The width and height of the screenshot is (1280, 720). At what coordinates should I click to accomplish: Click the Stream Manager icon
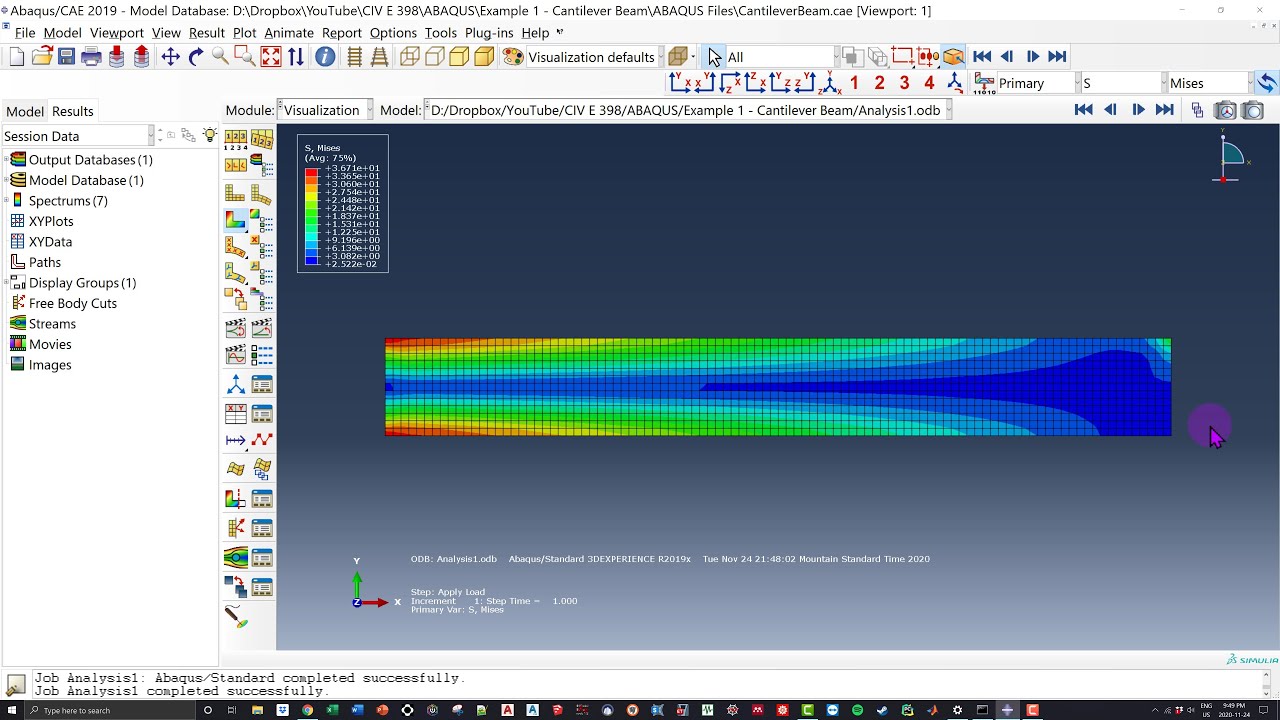[262, 557]
